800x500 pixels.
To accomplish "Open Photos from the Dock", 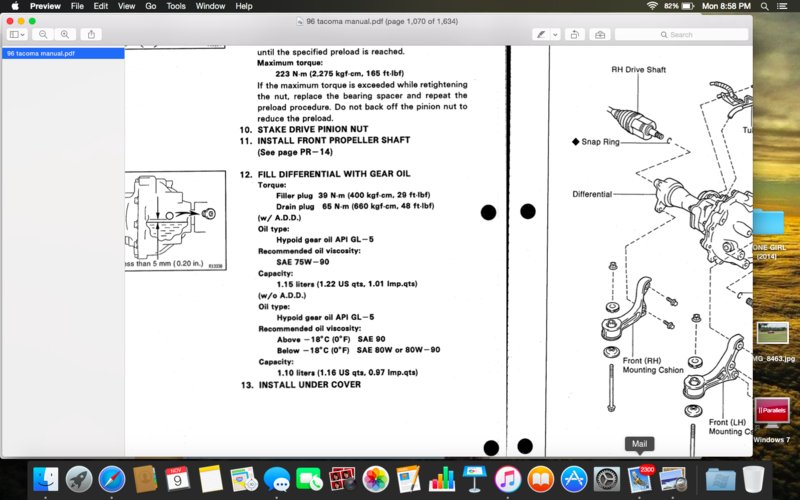I will [x=376, y=479].
